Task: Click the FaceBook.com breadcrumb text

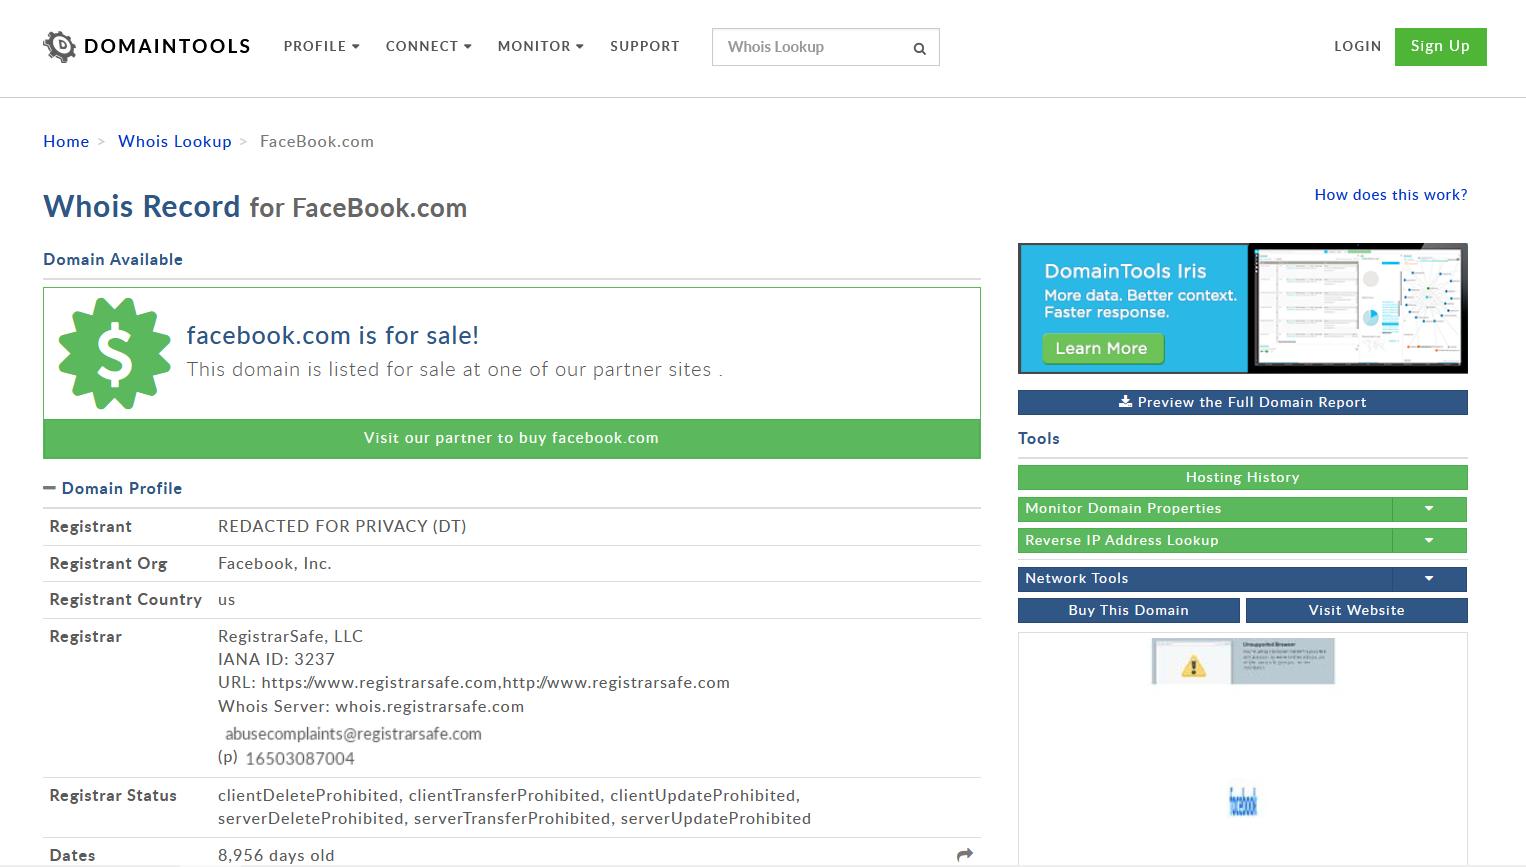Action: [317, 141]
